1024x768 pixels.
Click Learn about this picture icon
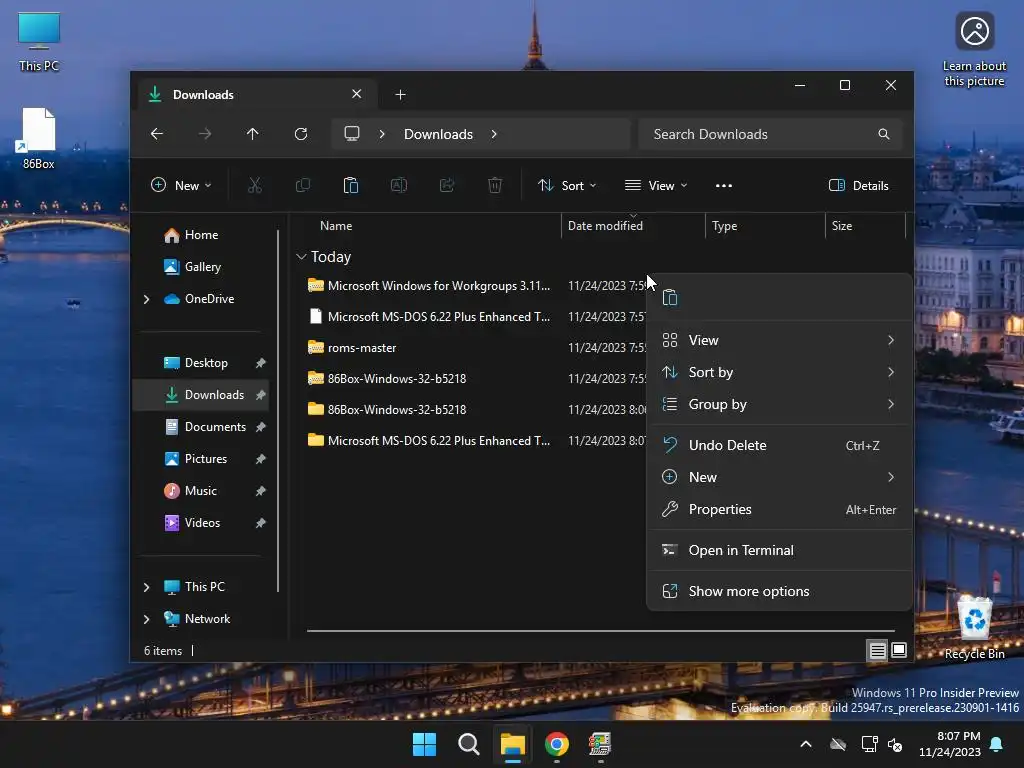coord(974,49)
